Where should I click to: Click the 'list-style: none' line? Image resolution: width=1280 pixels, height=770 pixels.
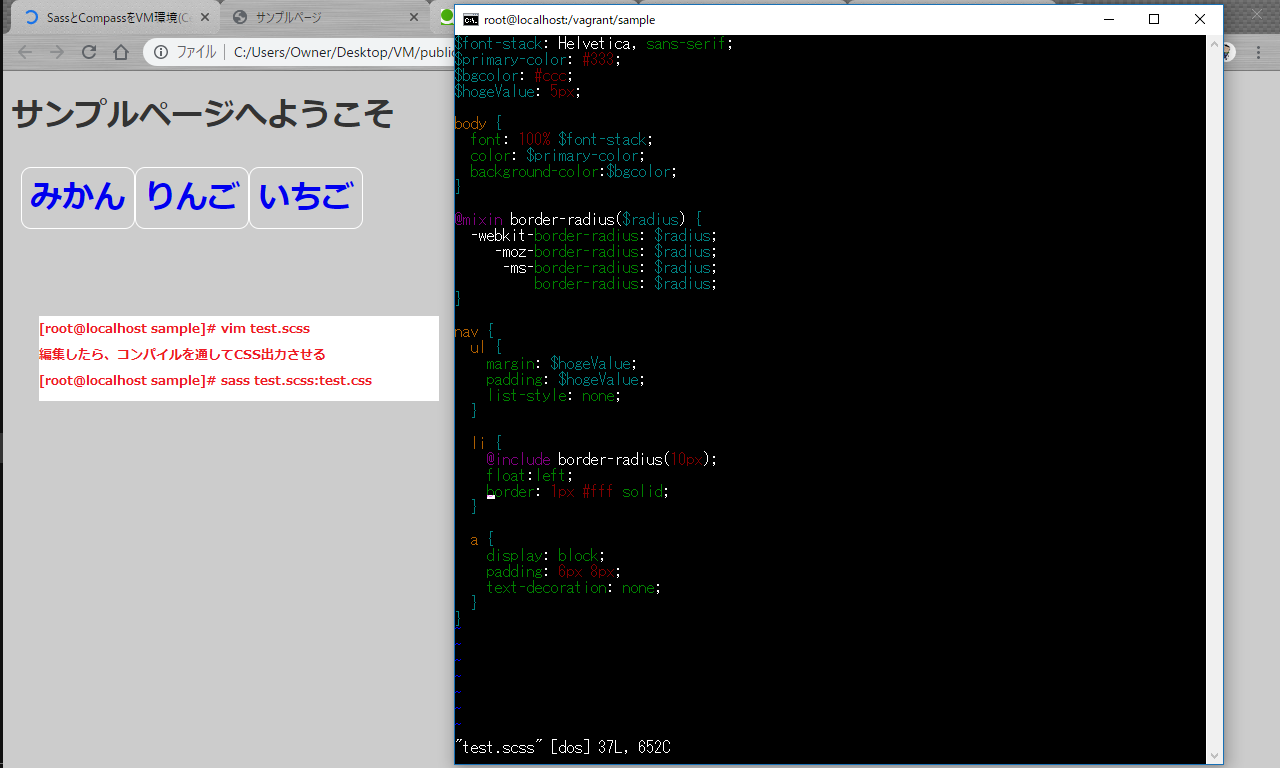click(x=554, y=396)
